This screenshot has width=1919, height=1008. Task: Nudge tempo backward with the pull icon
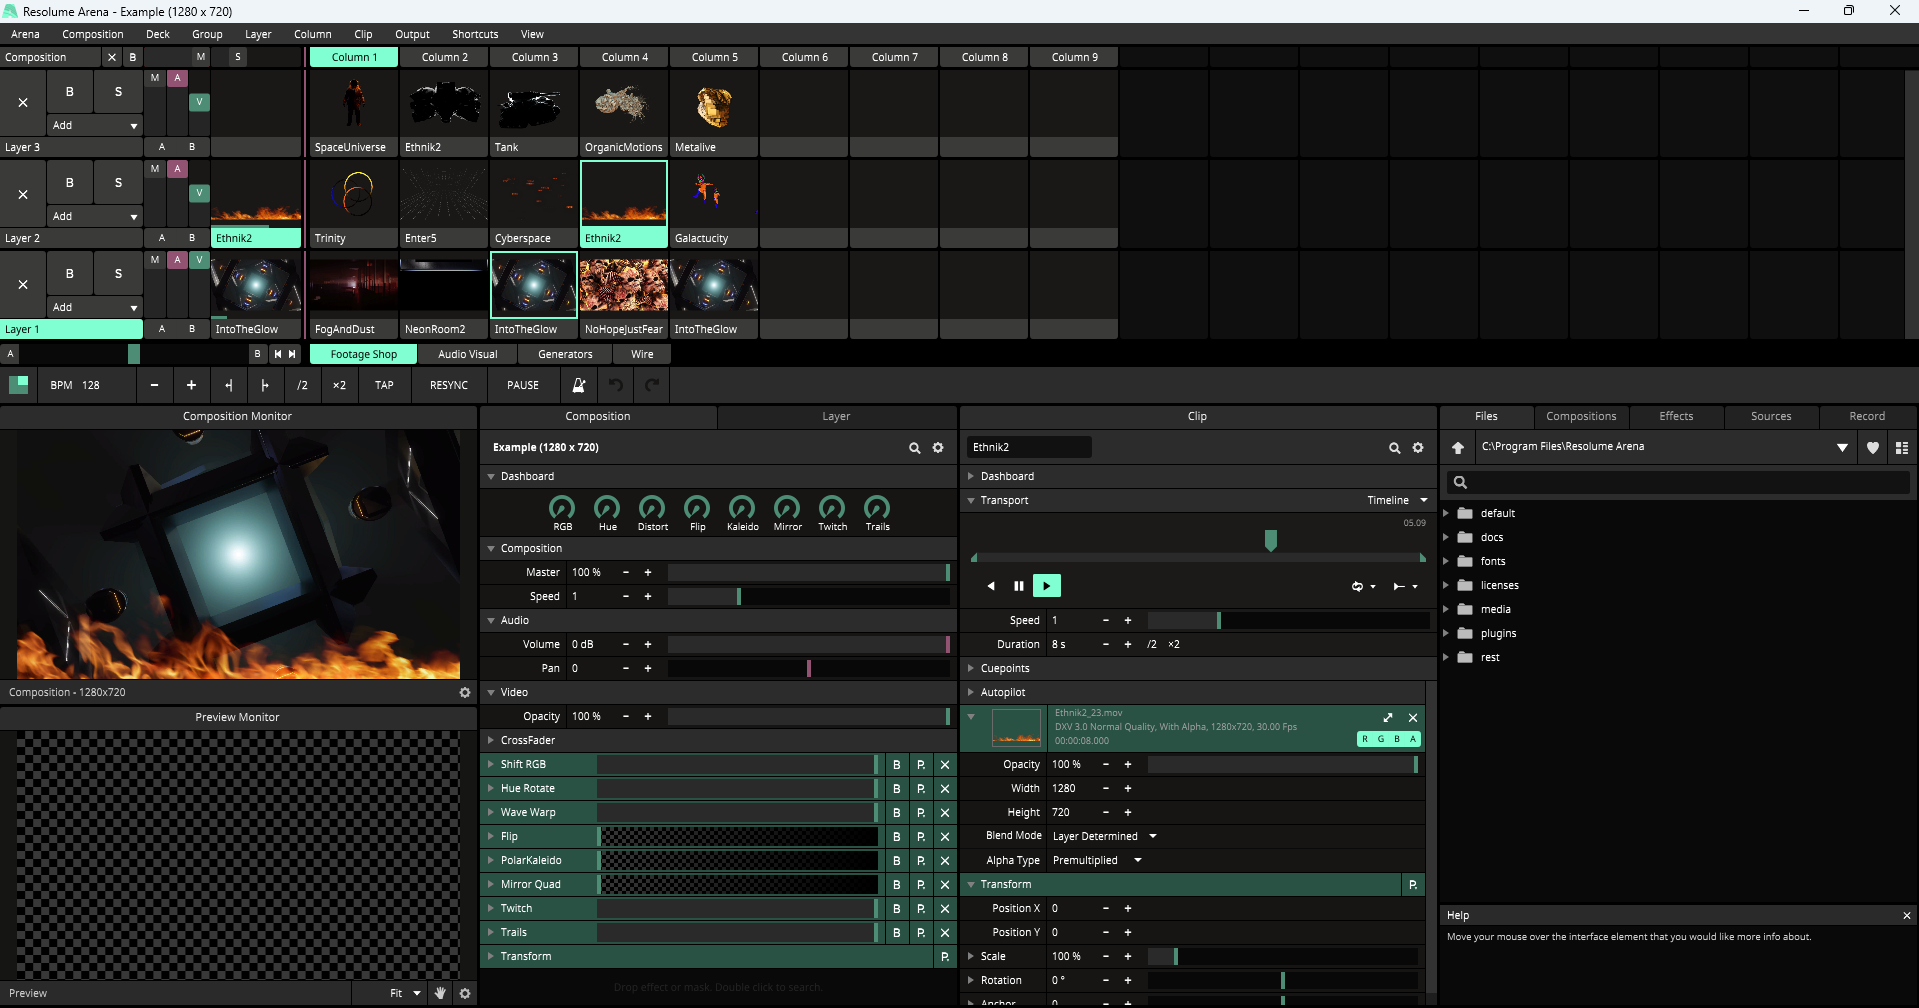(229, 385)
